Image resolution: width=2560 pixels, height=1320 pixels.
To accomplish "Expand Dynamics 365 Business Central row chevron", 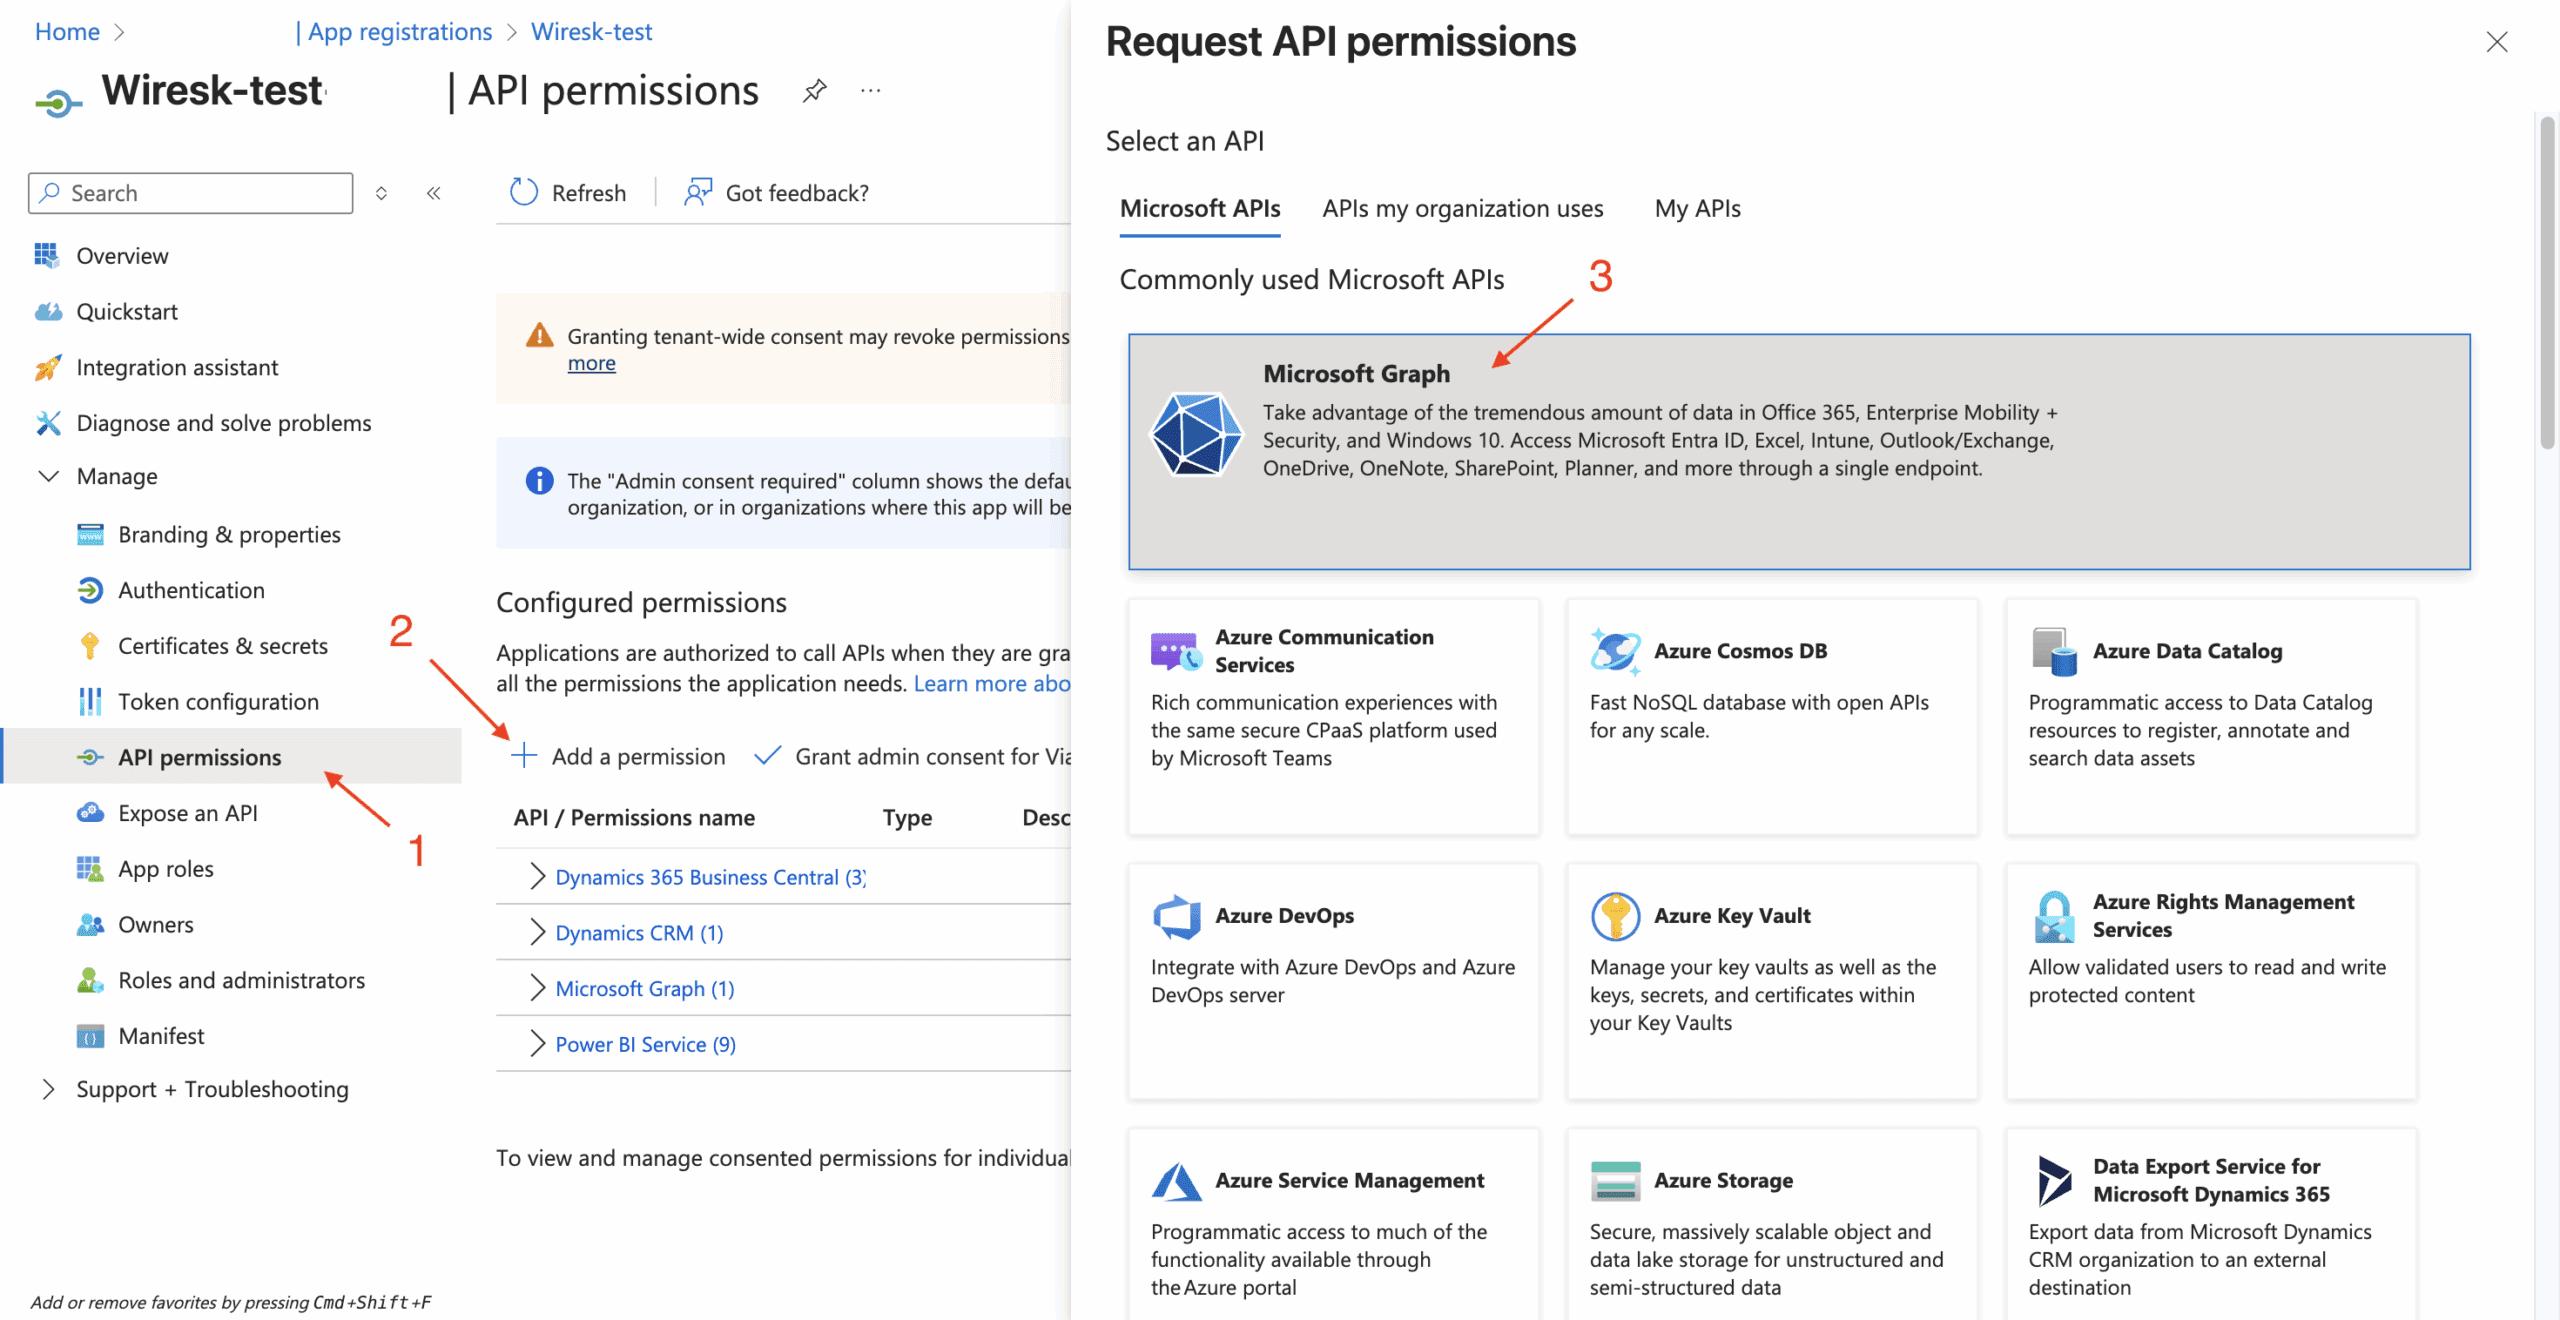I will [x=537, y=876].
